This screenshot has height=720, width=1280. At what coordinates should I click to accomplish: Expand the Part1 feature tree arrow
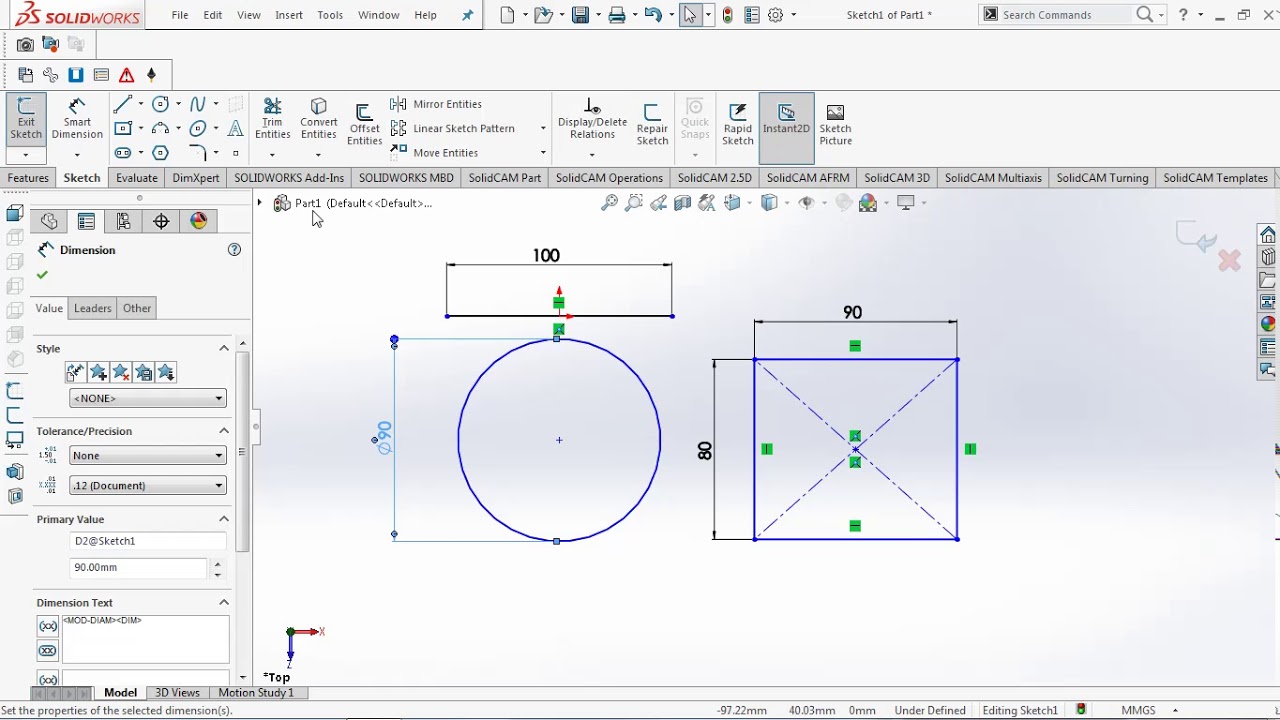tap(260, 203)
